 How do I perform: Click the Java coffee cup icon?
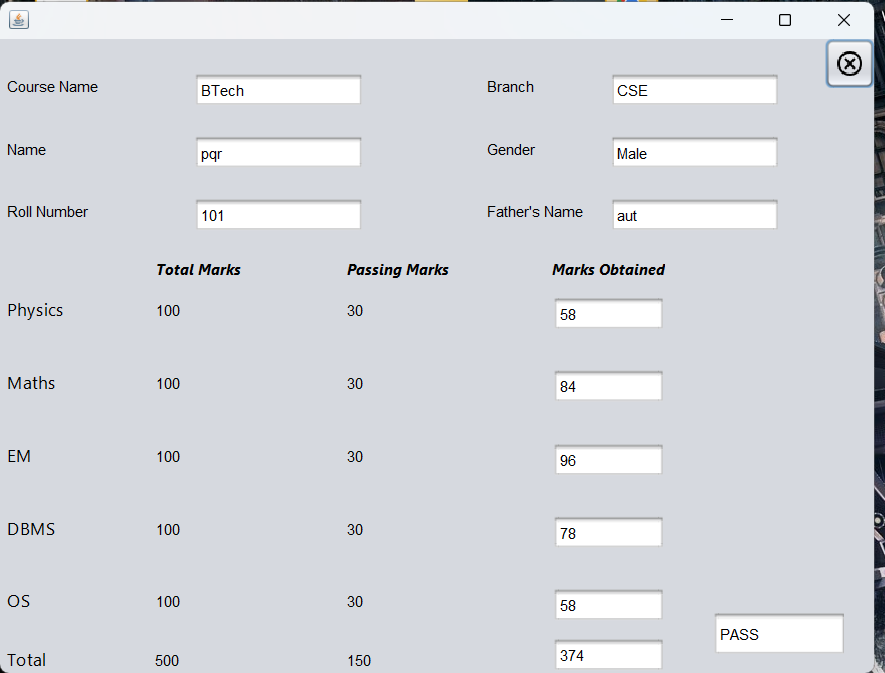pos(19,19)
